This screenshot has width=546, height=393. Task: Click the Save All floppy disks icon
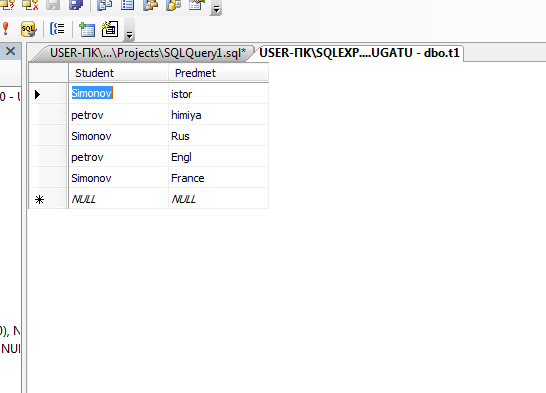(x=76, y=5)
